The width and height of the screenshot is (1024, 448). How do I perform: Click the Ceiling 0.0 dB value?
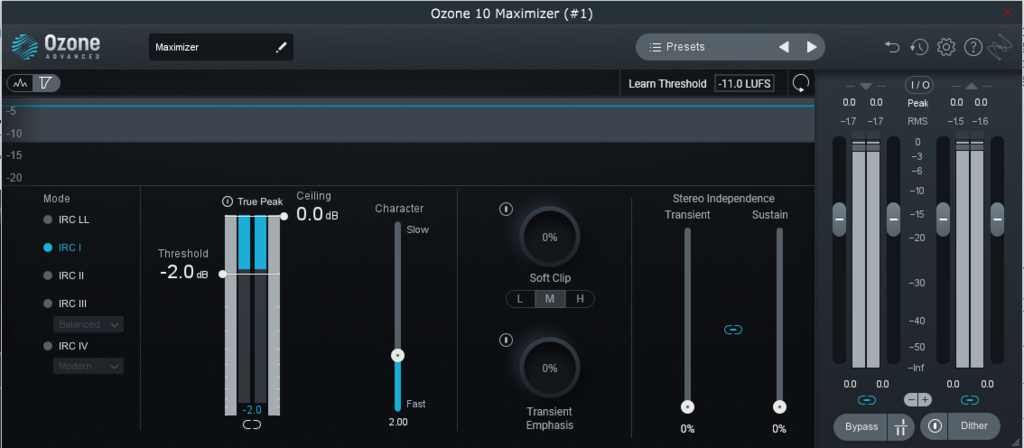click(317, 214)
